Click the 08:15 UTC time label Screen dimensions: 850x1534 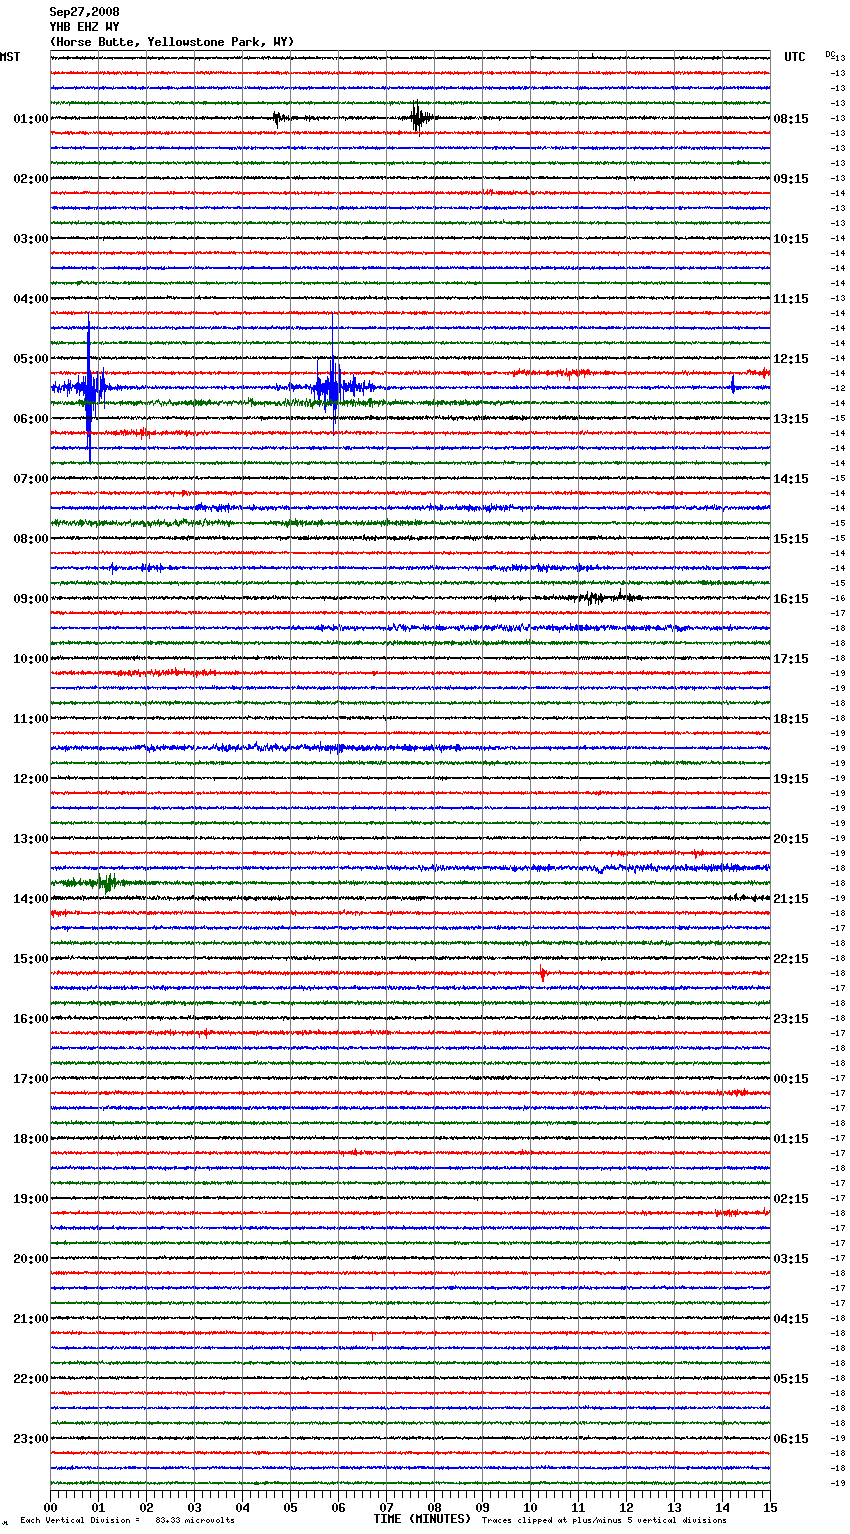(791, 119)
